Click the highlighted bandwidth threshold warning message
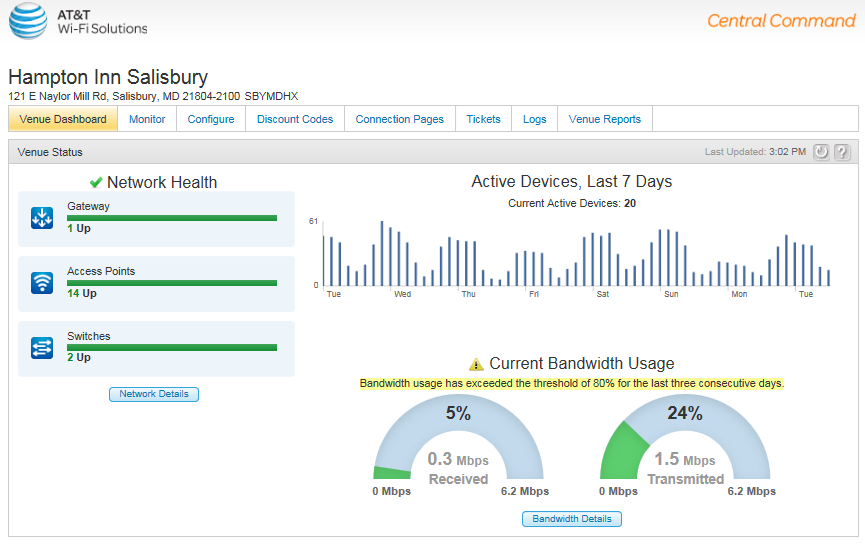This screenshot has width=865, height=544. pyautogui.click(x=572, y=383)
